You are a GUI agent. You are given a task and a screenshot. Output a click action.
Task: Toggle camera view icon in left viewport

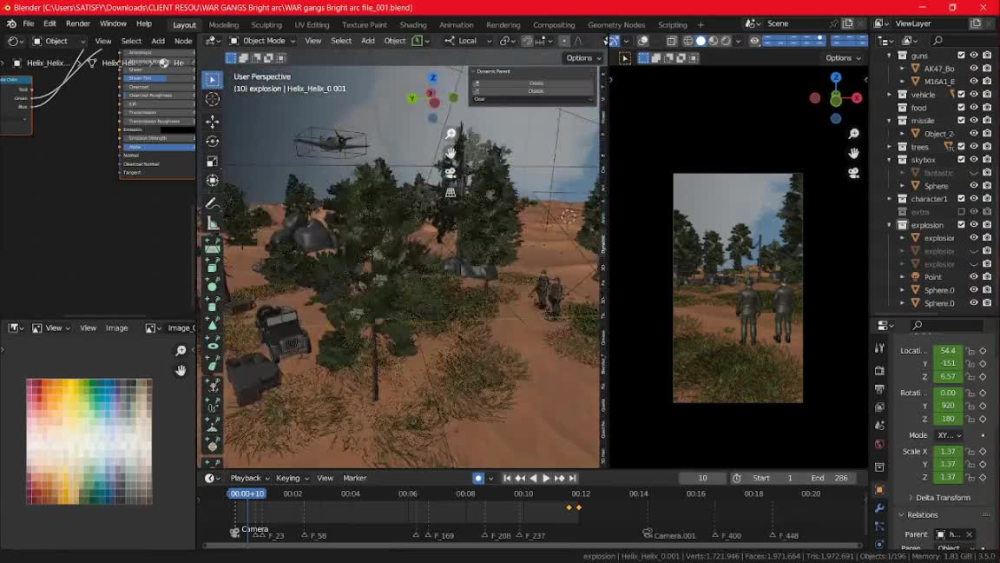click(450, 172)
